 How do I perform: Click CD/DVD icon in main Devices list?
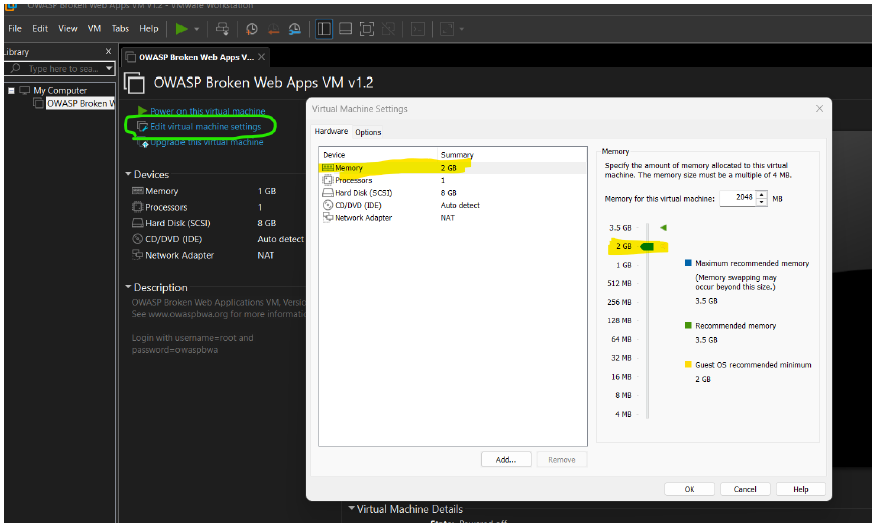point(137,239)
